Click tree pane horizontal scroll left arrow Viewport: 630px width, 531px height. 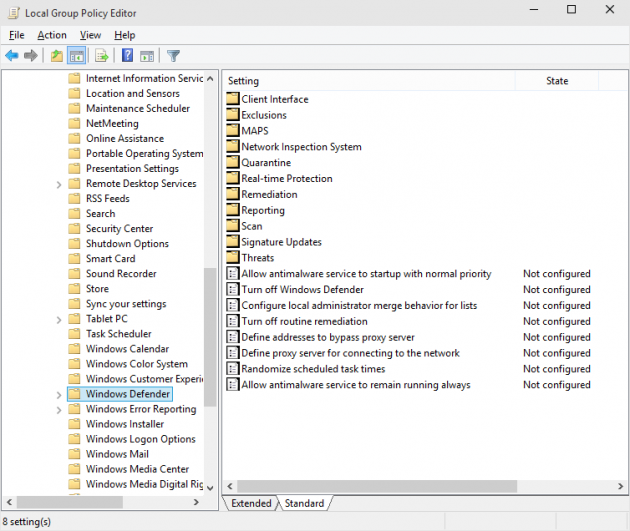[x=10, y=502]
